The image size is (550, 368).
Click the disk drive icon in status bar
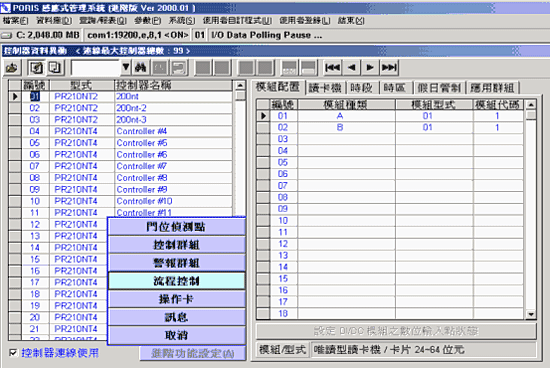(7, 35)
